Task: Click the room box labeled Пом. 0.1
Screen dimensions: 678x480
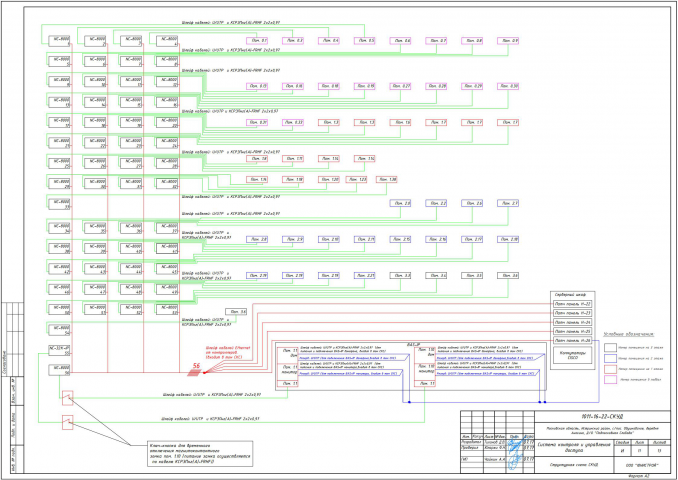Action: 257,41
